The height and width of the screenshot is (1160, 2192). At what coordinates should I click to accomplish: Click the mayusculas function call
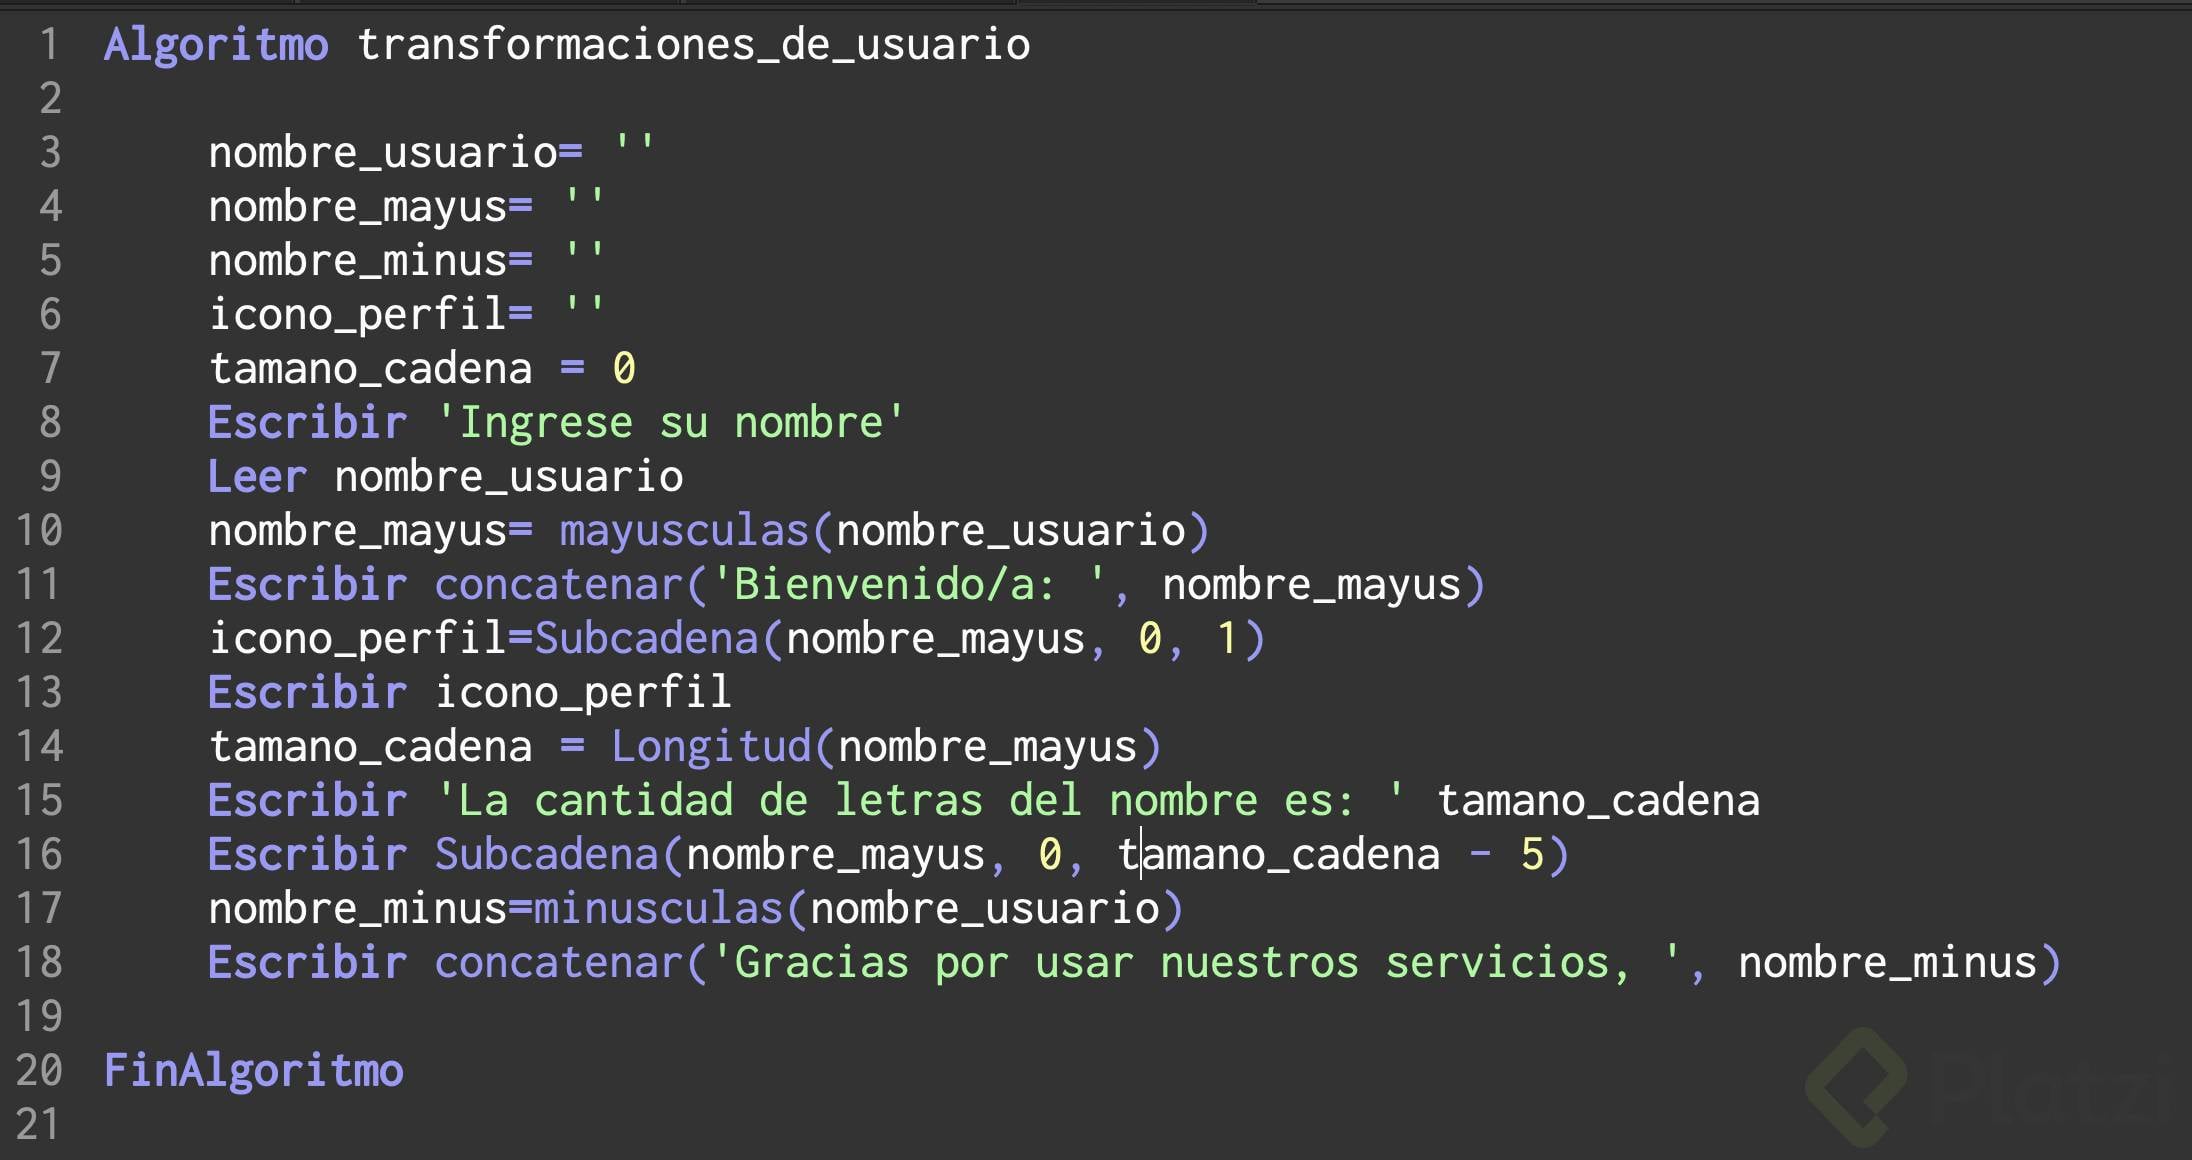684,531
